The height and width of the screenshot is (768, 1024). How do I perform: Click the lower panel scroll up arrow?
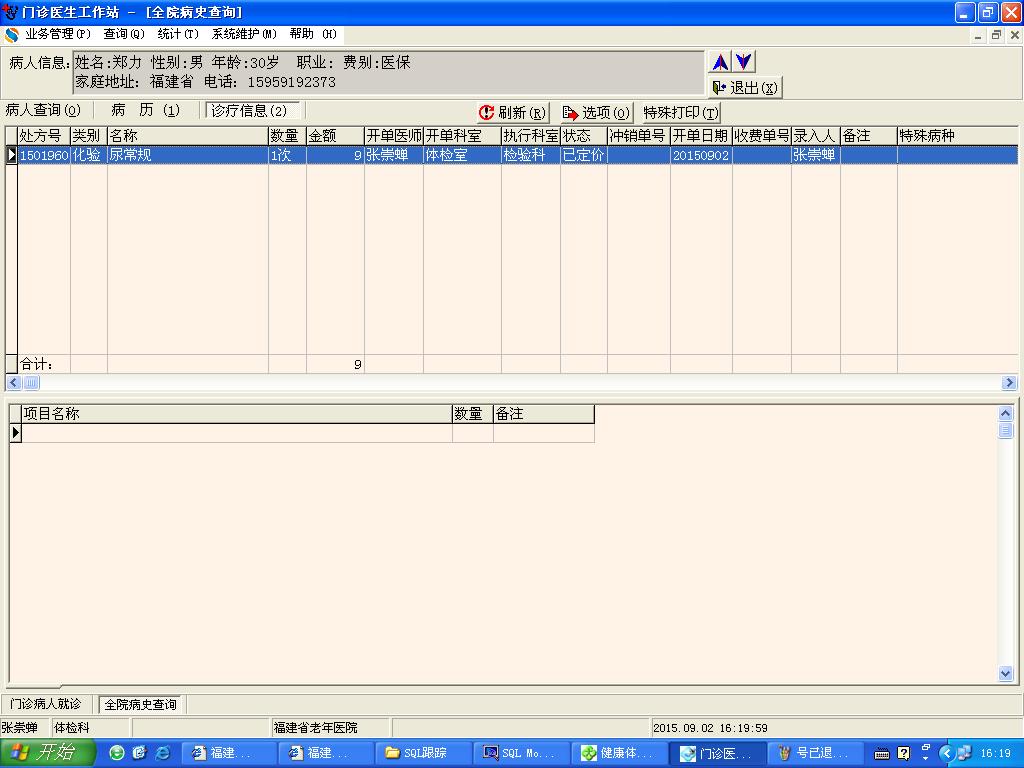click(x=1006, y=413)
